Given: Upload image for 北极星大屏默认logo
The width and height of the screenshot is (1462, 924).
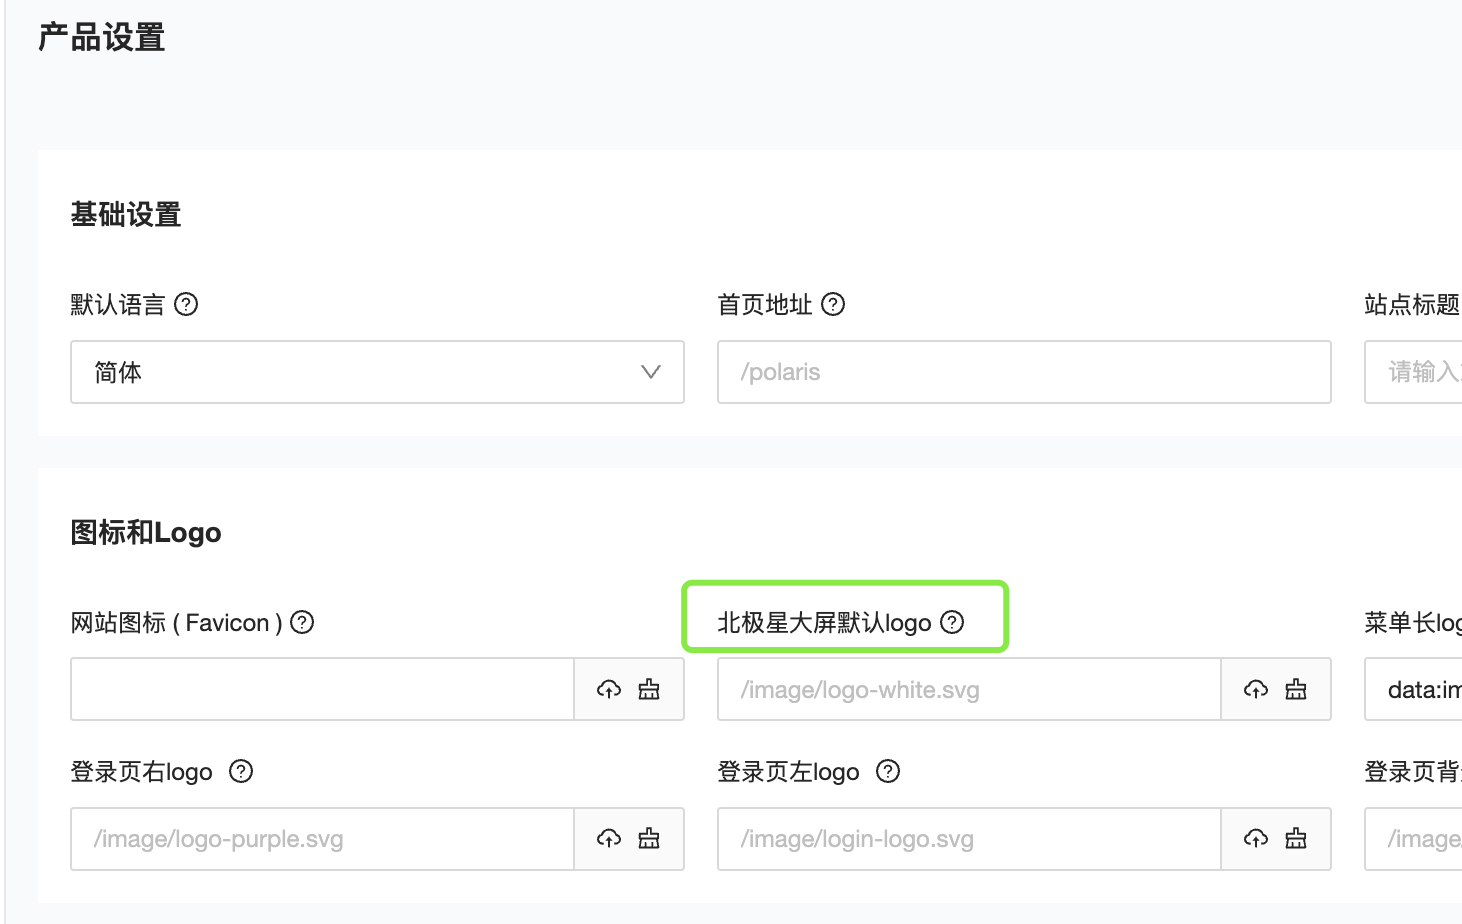Looking at the screenshot, I should coord(1256,689).
